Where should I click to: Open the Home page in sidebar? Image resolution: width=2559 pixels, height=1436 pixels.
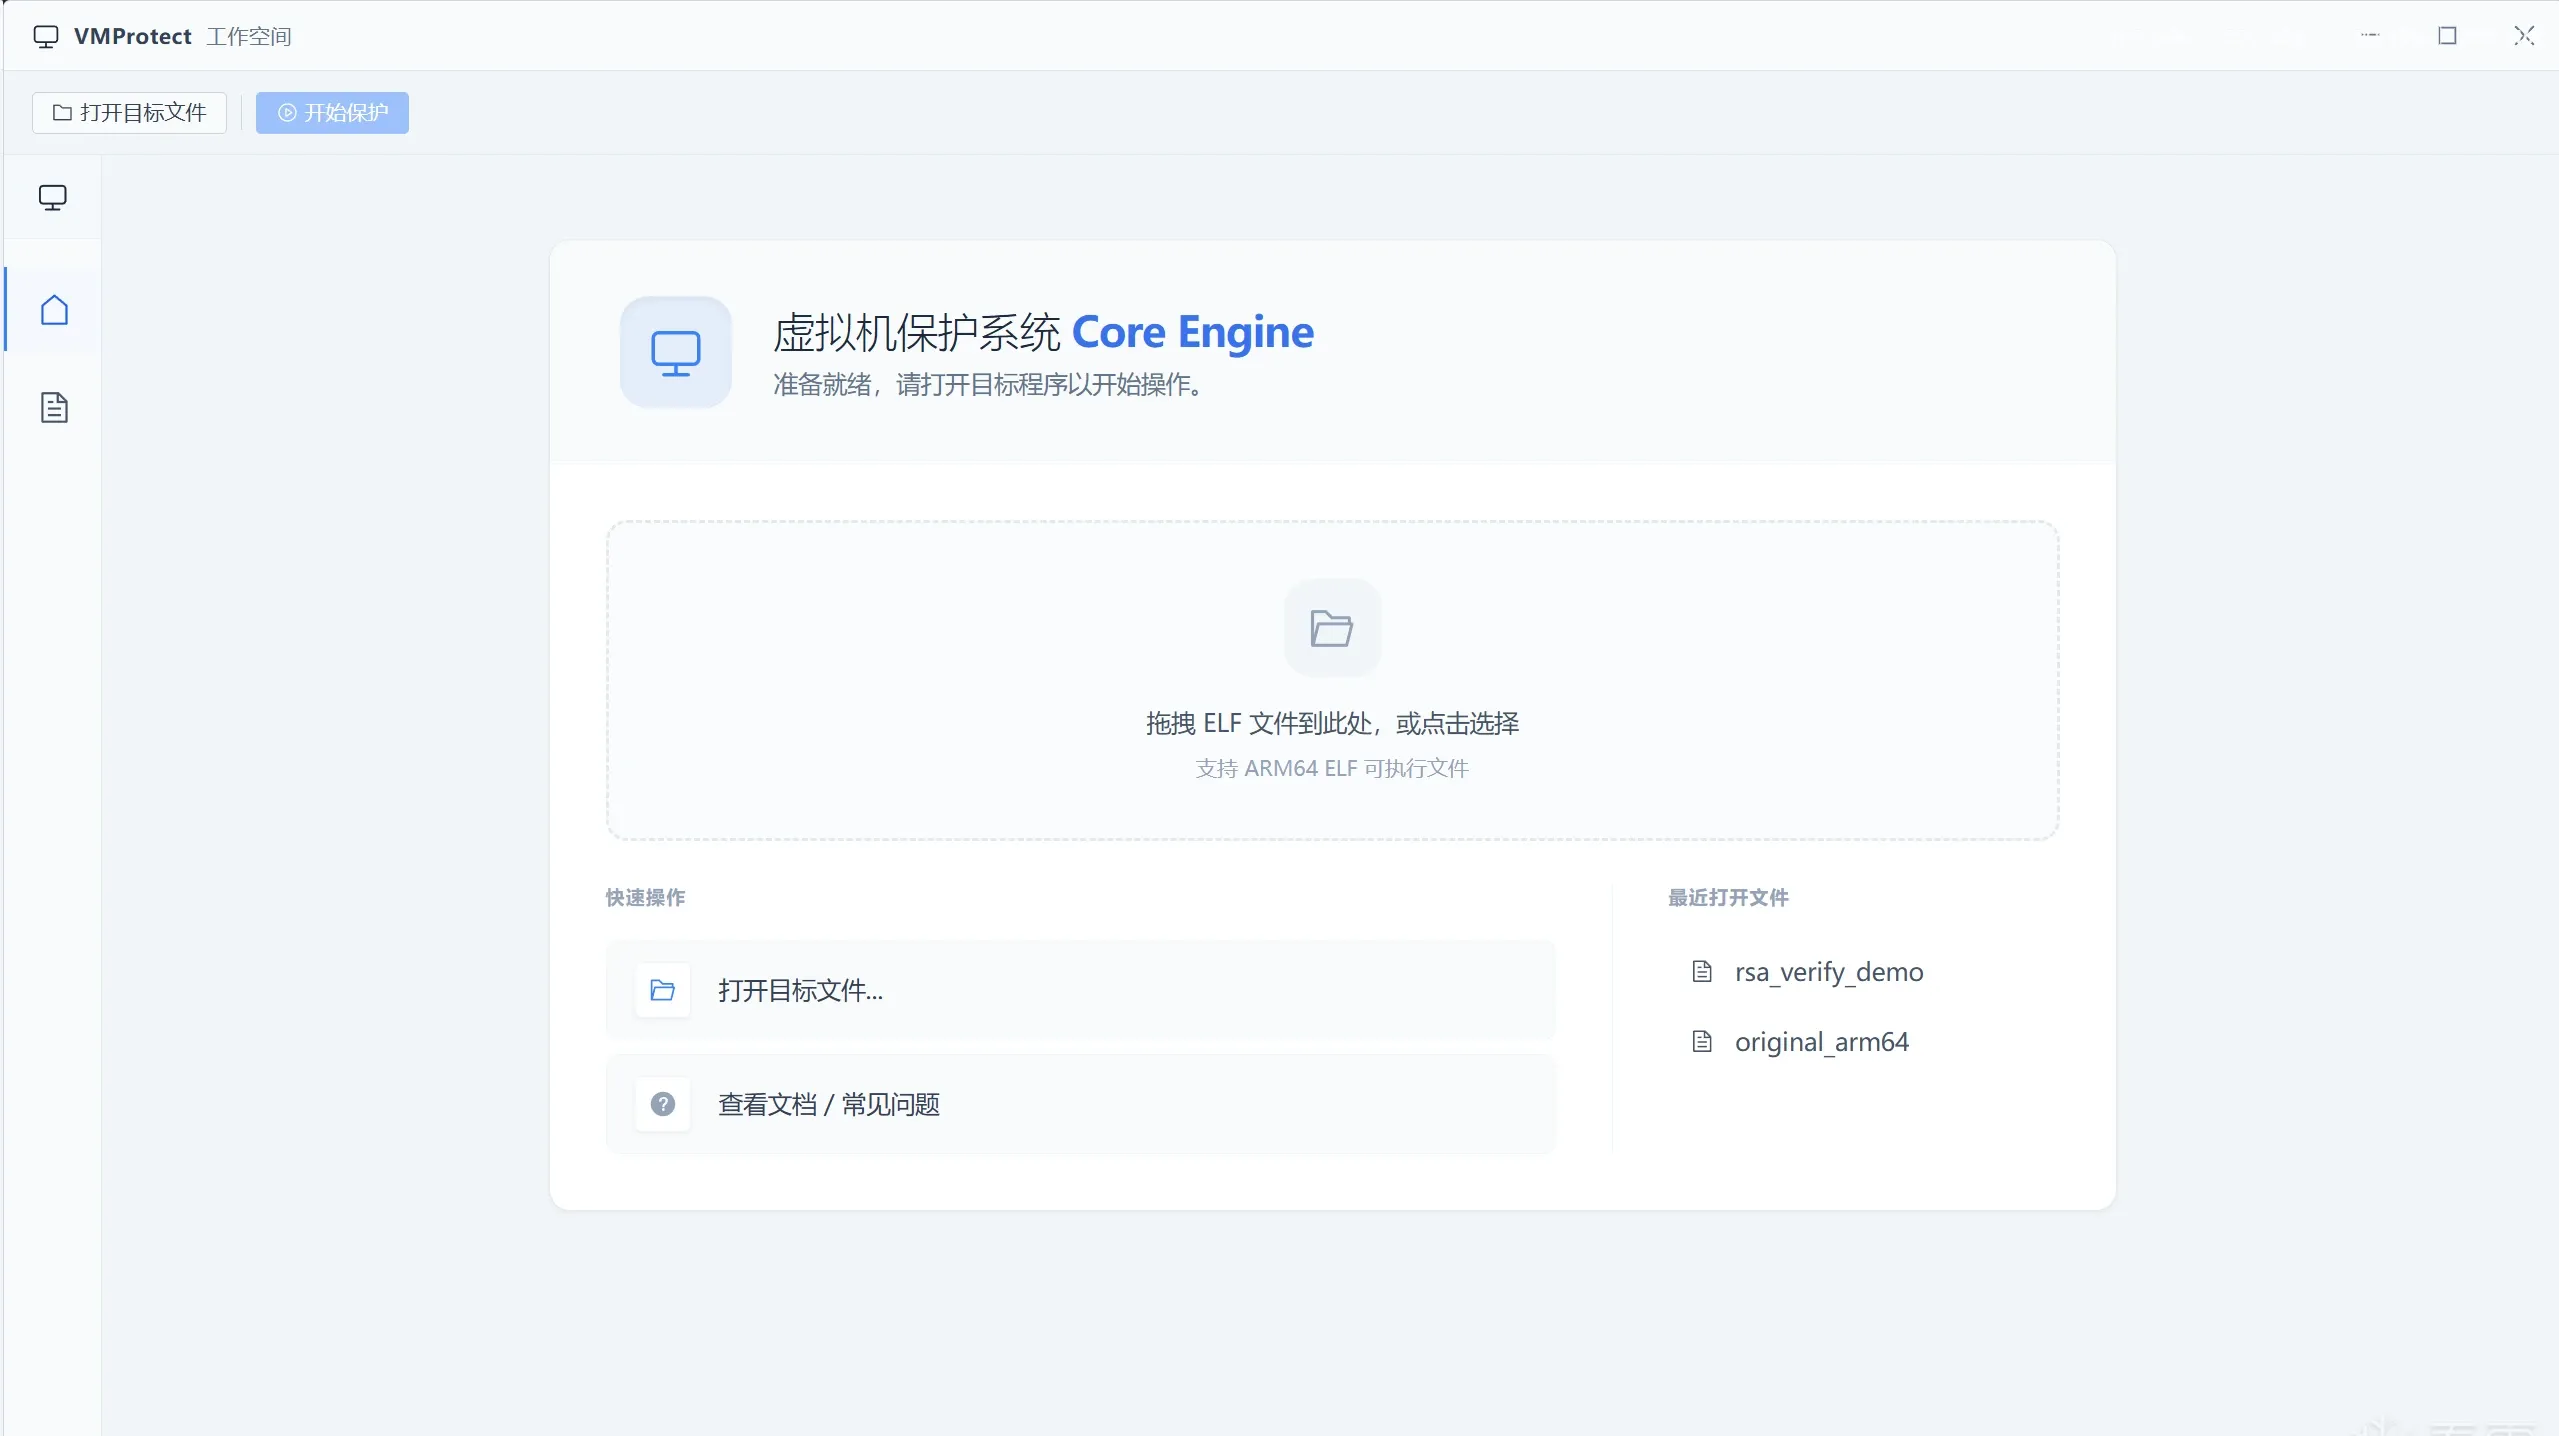(x=54, y=310)
